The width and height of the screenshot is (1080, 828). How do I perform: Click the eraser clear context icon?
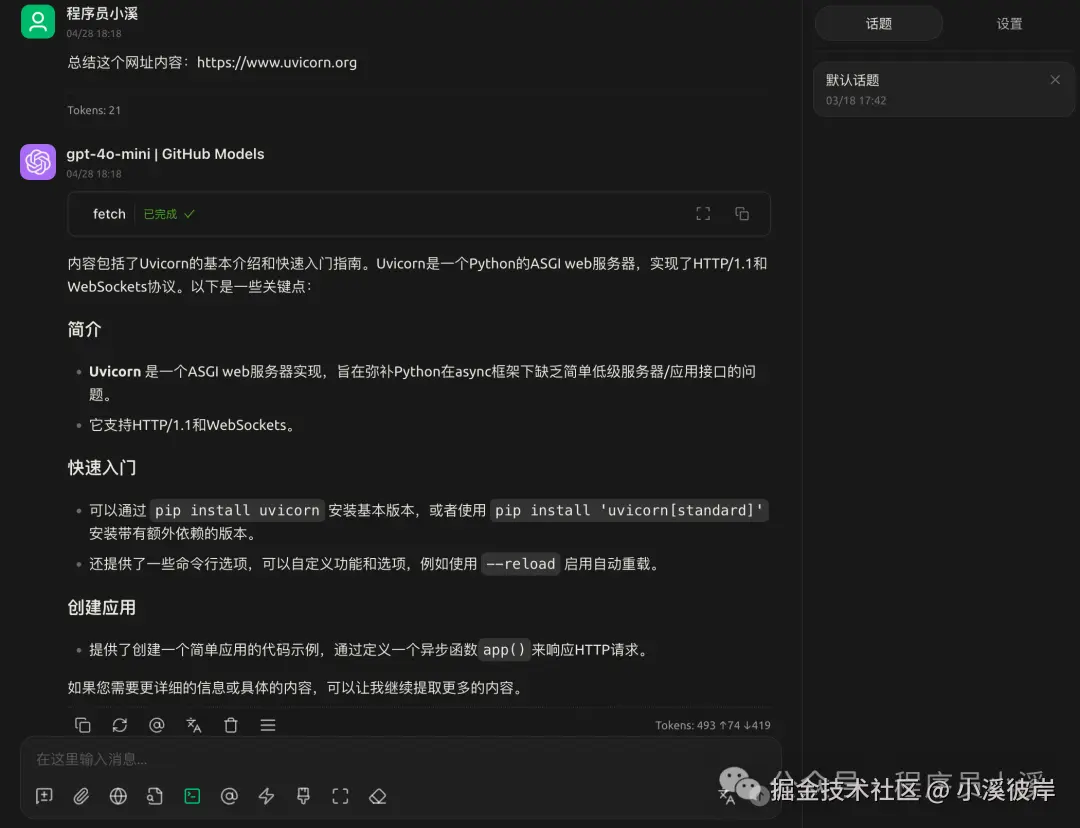pos(377,796)
